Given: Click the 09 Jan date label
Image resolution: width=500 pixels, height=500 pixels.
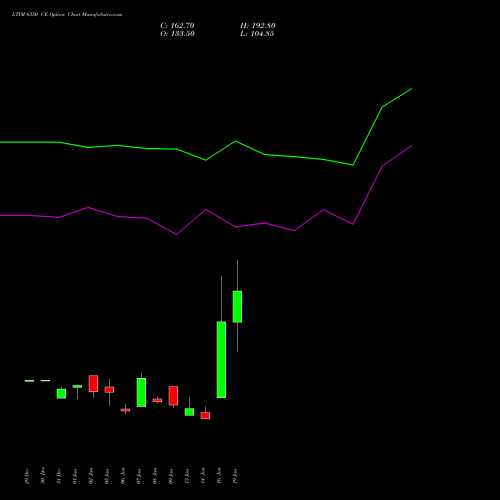Looking at the screenshot, I should 171,476.
